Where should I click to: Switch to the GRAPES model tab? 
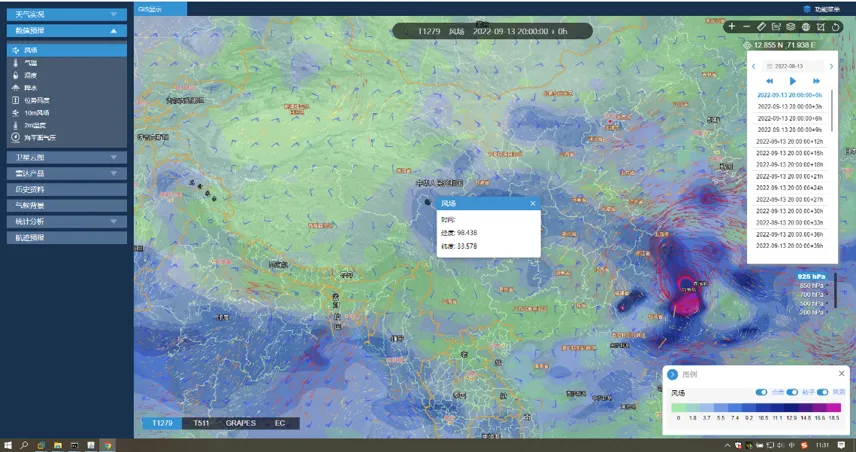241,423
